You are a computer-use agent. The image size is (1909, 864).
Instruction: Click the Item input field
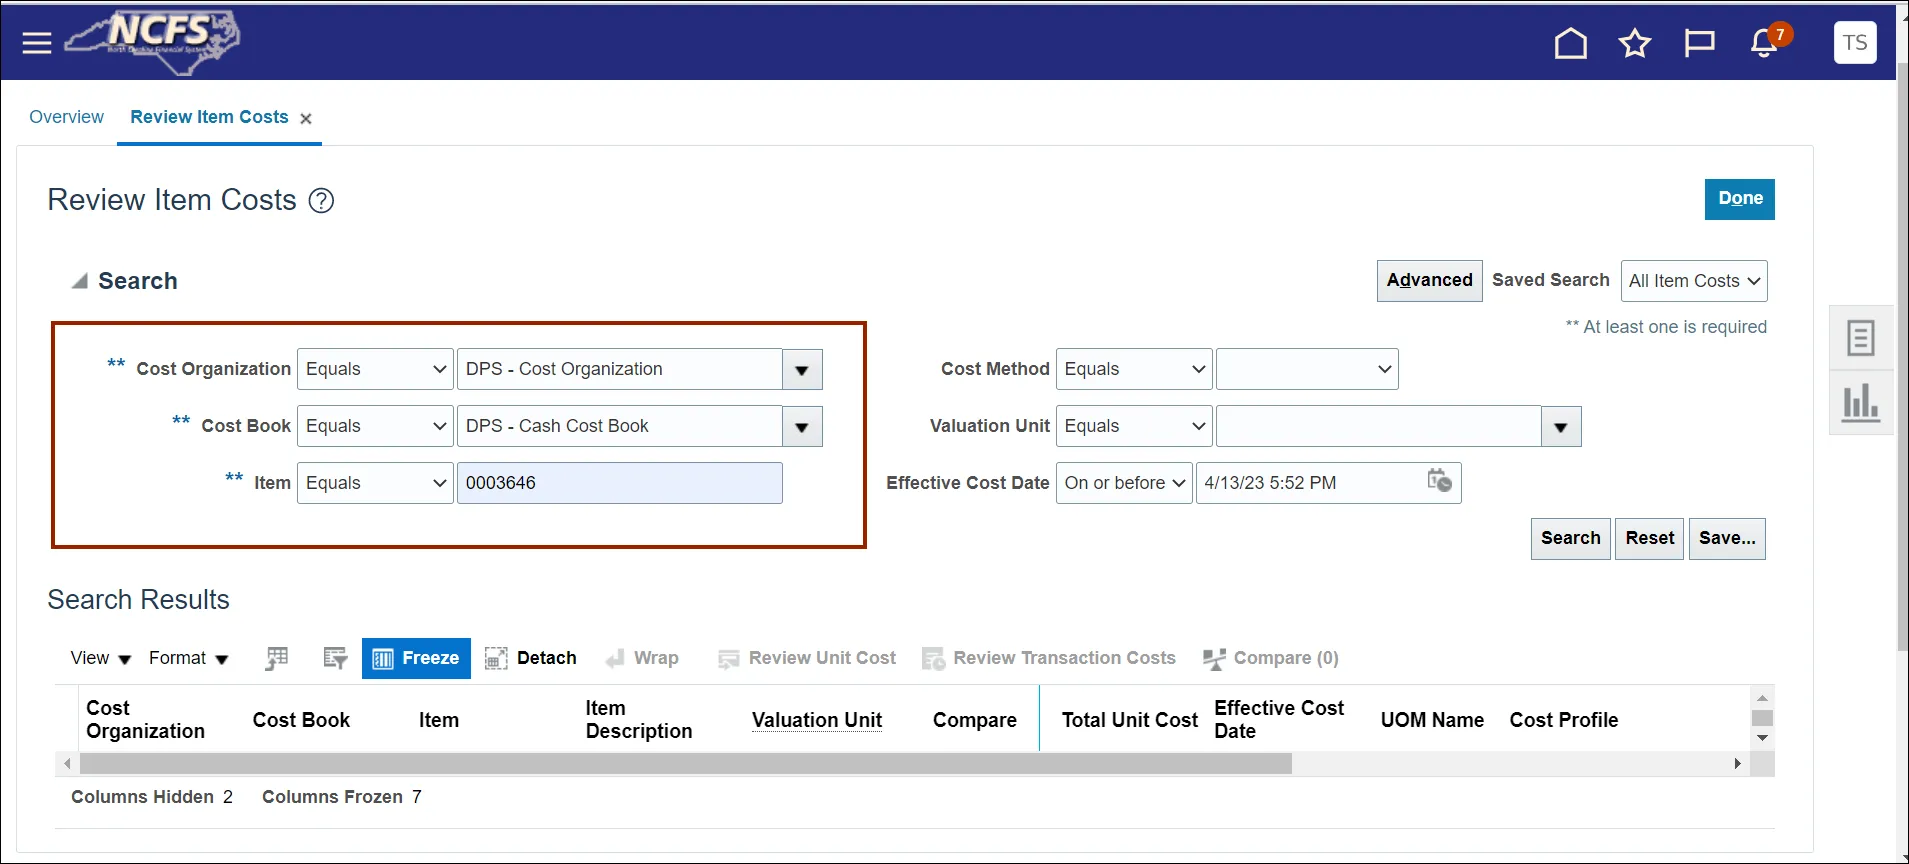pos(619,483)
